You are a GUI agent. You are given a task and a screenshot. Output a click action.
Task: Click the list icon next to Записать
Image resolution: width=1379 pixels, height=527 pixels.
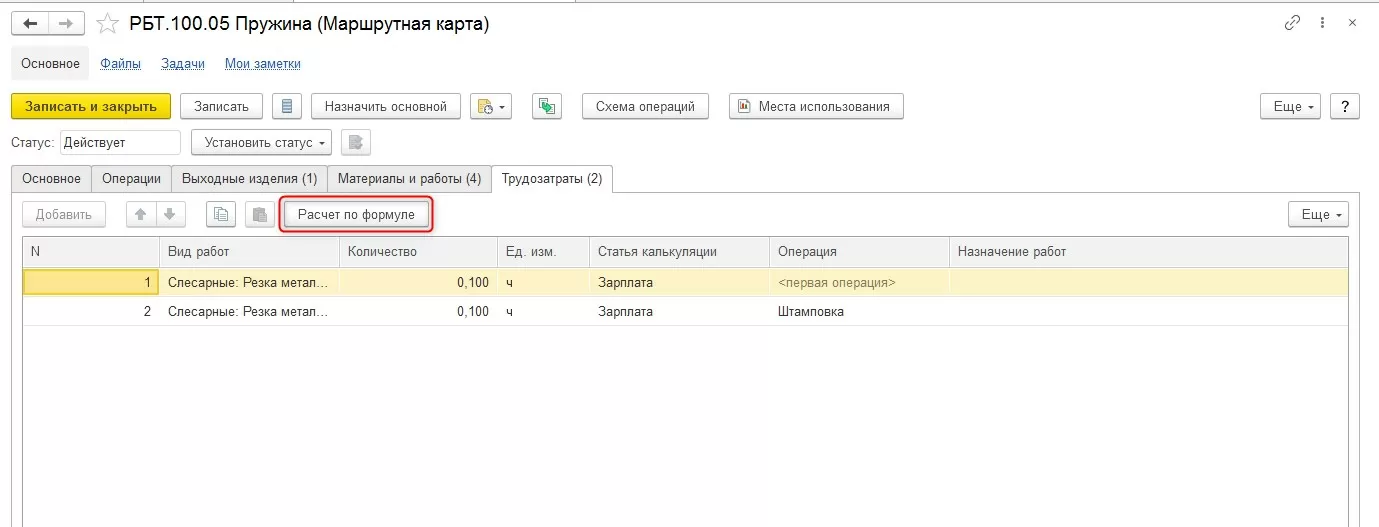tap(287, 106)
